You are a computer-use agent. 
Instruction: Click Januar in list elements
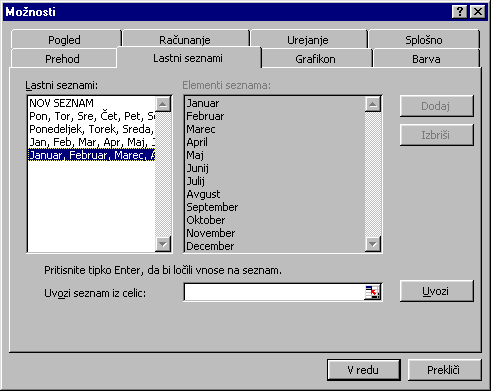tap(203, 103)
